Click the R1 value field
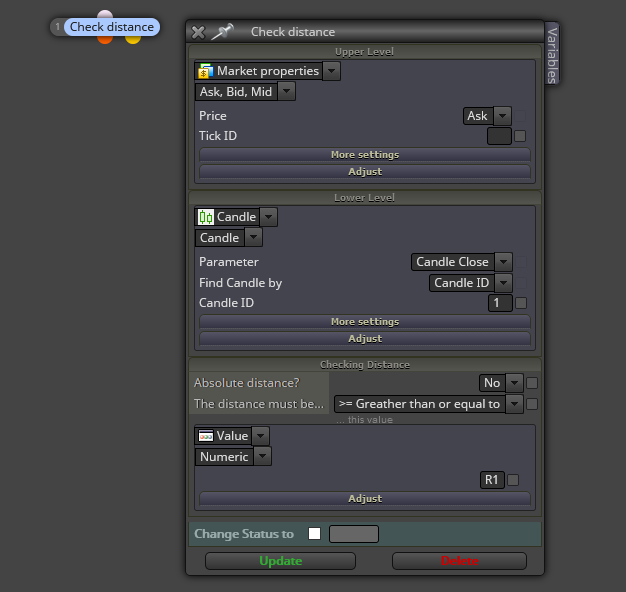Viewport: 626px width, 592px height. (x=492, y=480)
